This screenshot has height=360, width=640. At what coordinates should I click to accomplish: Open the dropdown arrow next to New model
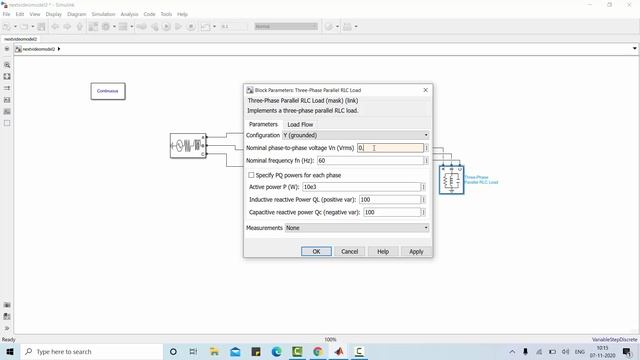click(x=16, y=27)
